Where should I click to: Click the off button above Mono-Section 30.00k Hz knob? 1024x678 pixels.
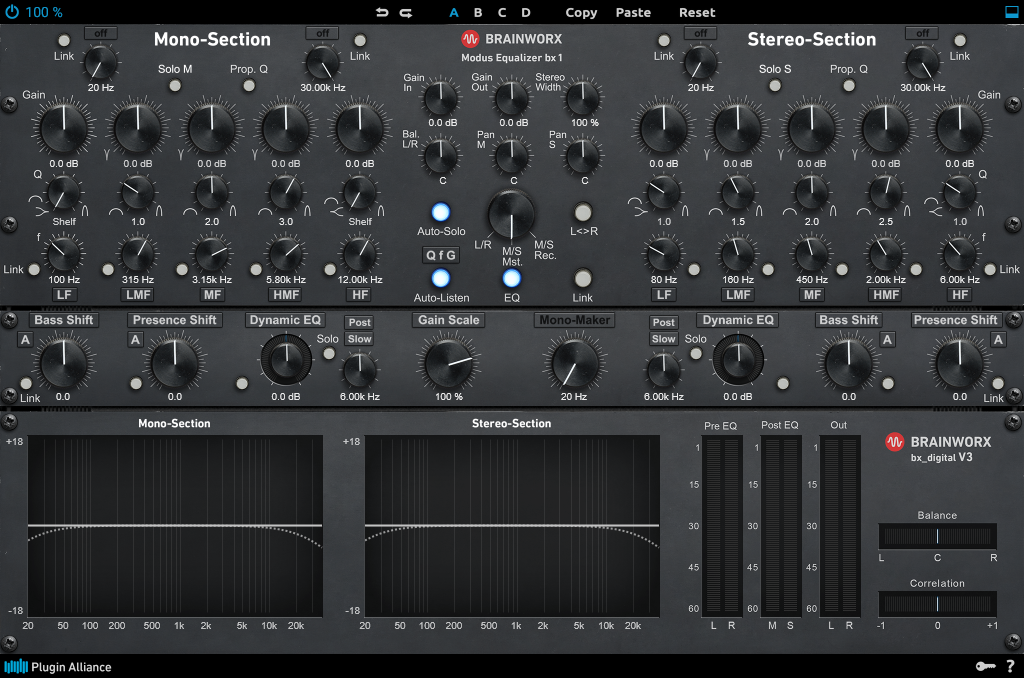tap(323, 33)
